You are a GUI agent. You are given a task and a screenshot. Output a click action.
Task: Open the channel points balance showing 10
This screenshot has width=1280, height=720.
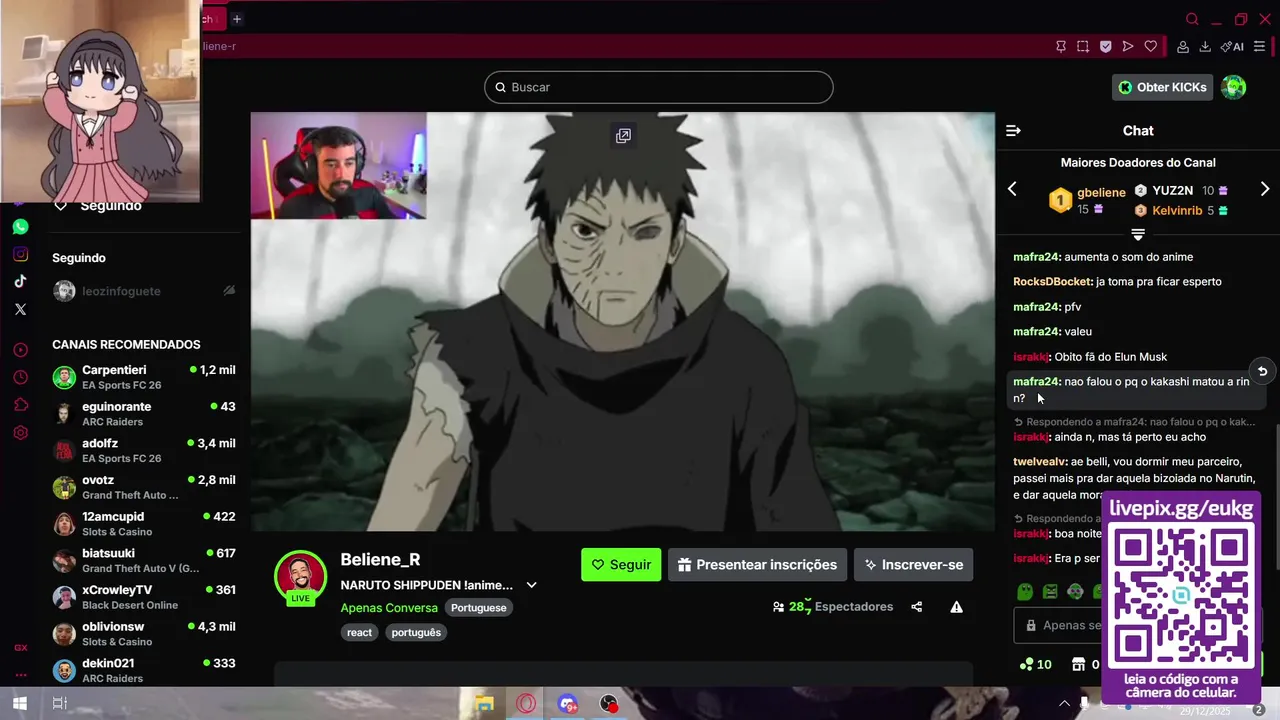pos(1036,664)
